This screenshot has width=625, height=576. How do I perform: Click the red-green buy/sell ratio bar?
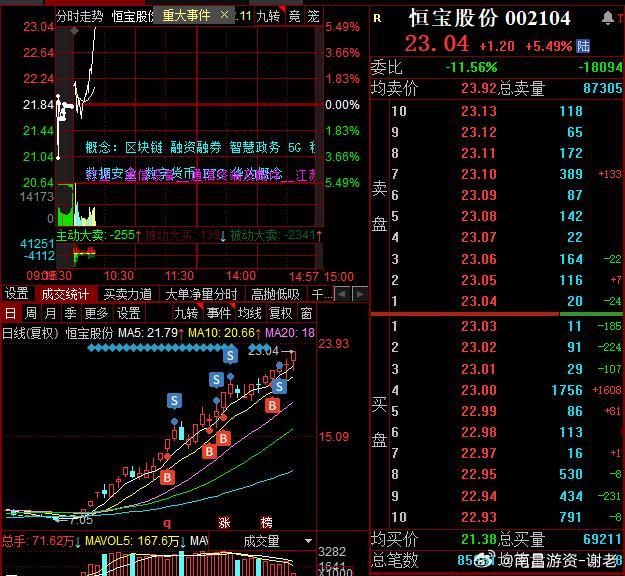[496, 314]
